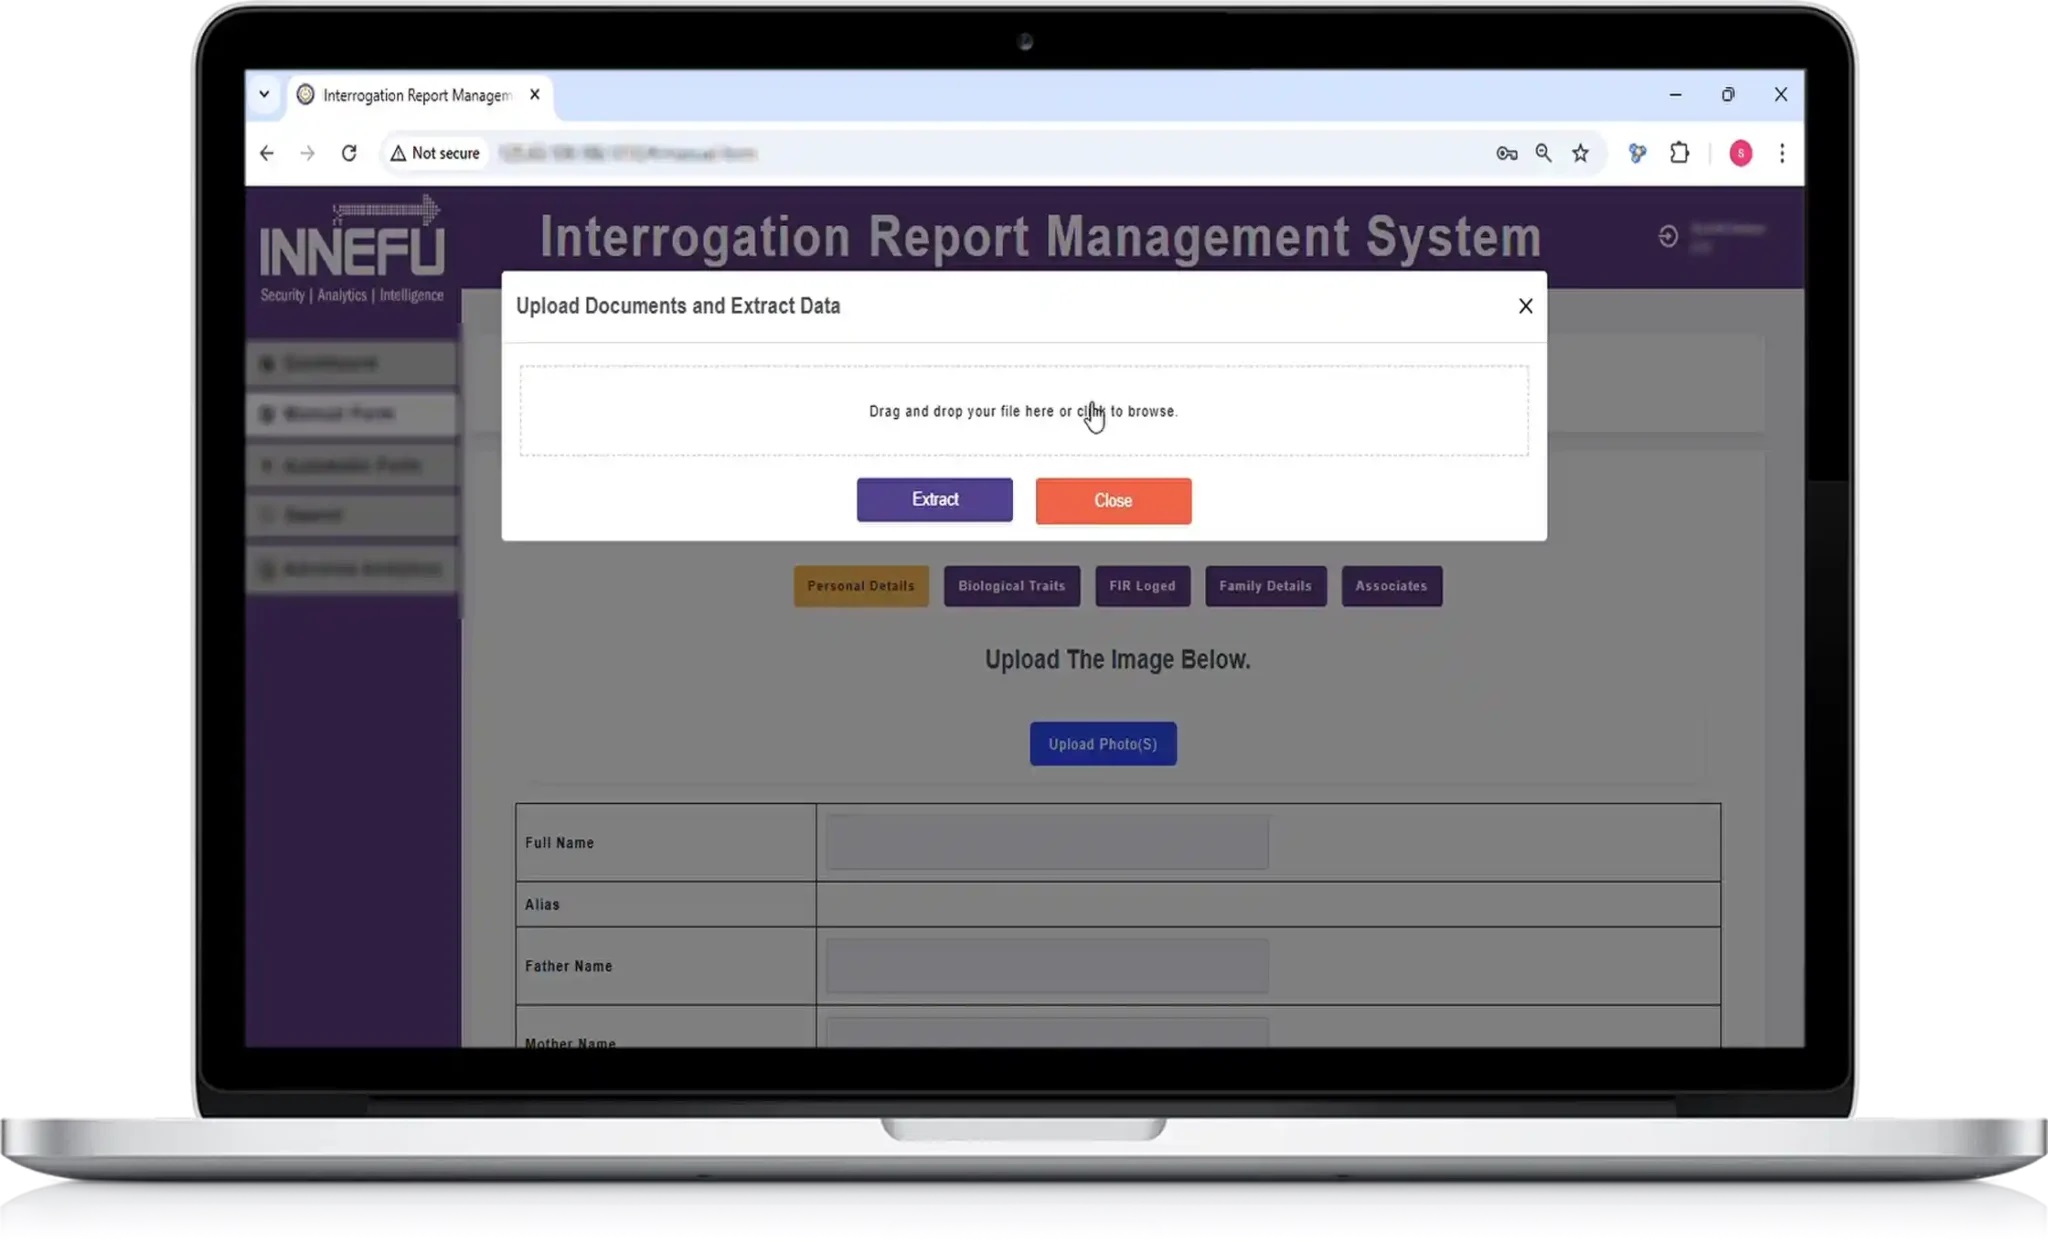Bookmark this page with the star icon

(1580, 153)
